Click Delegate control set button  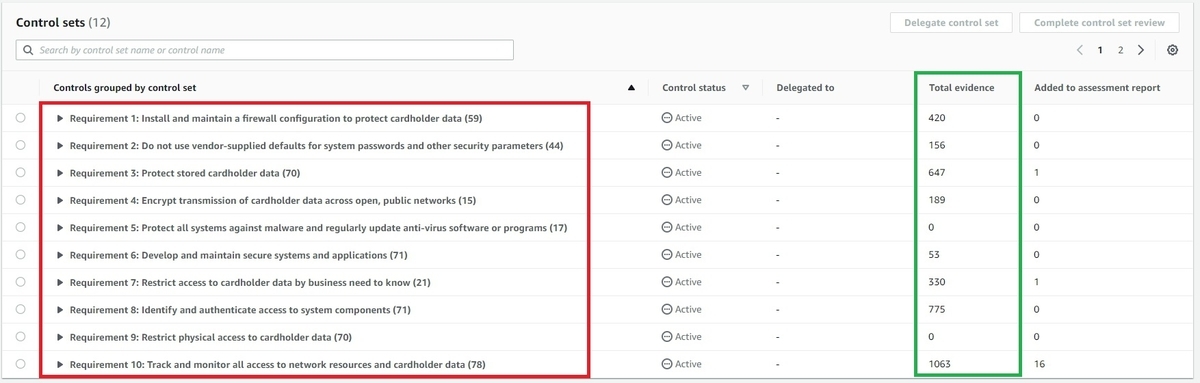tap(951, 22)
